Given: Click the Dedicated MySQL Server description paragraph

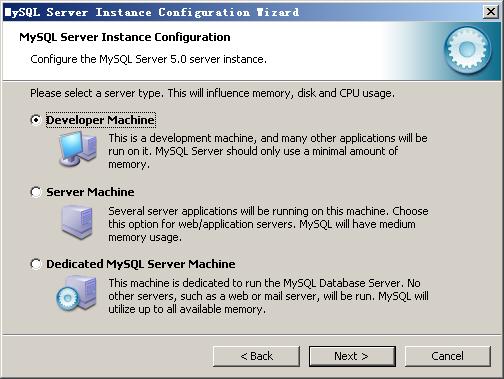Looking at the screenshot, I should pos(268,296).
